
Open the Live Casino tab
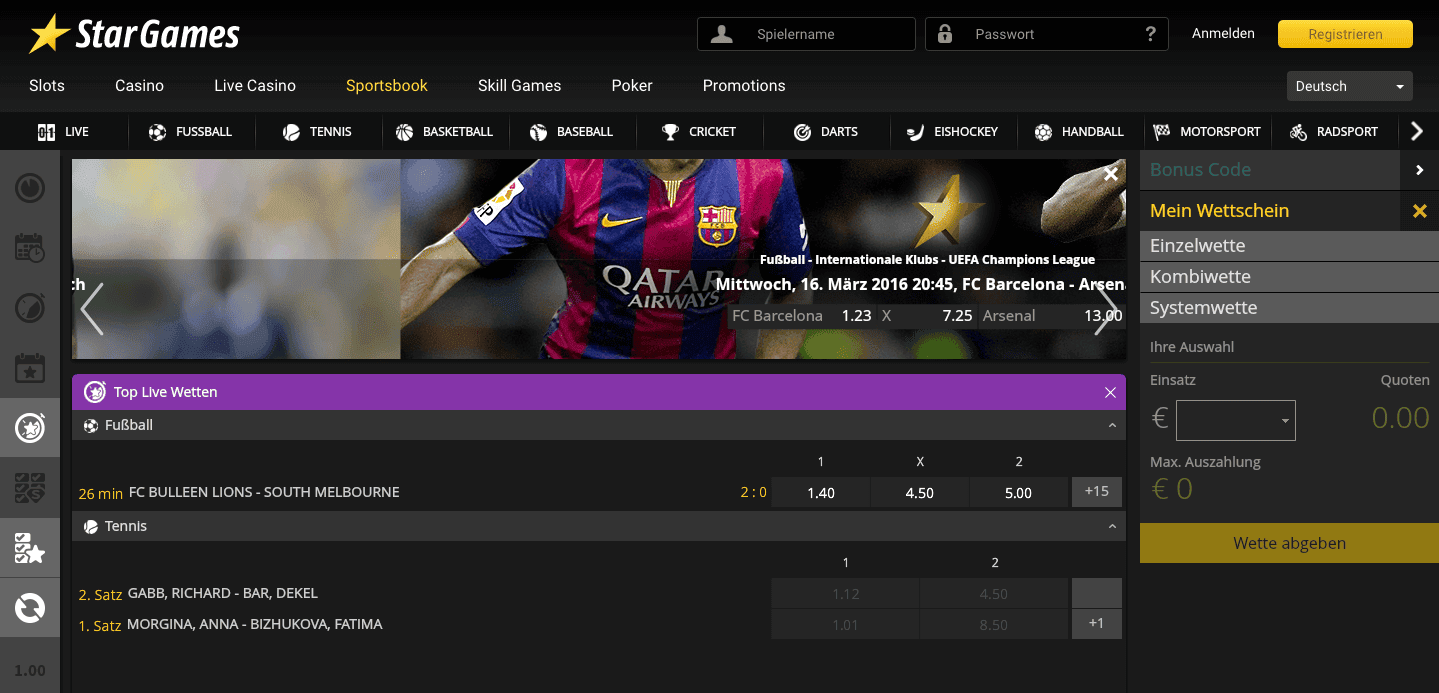coord(255,86)
